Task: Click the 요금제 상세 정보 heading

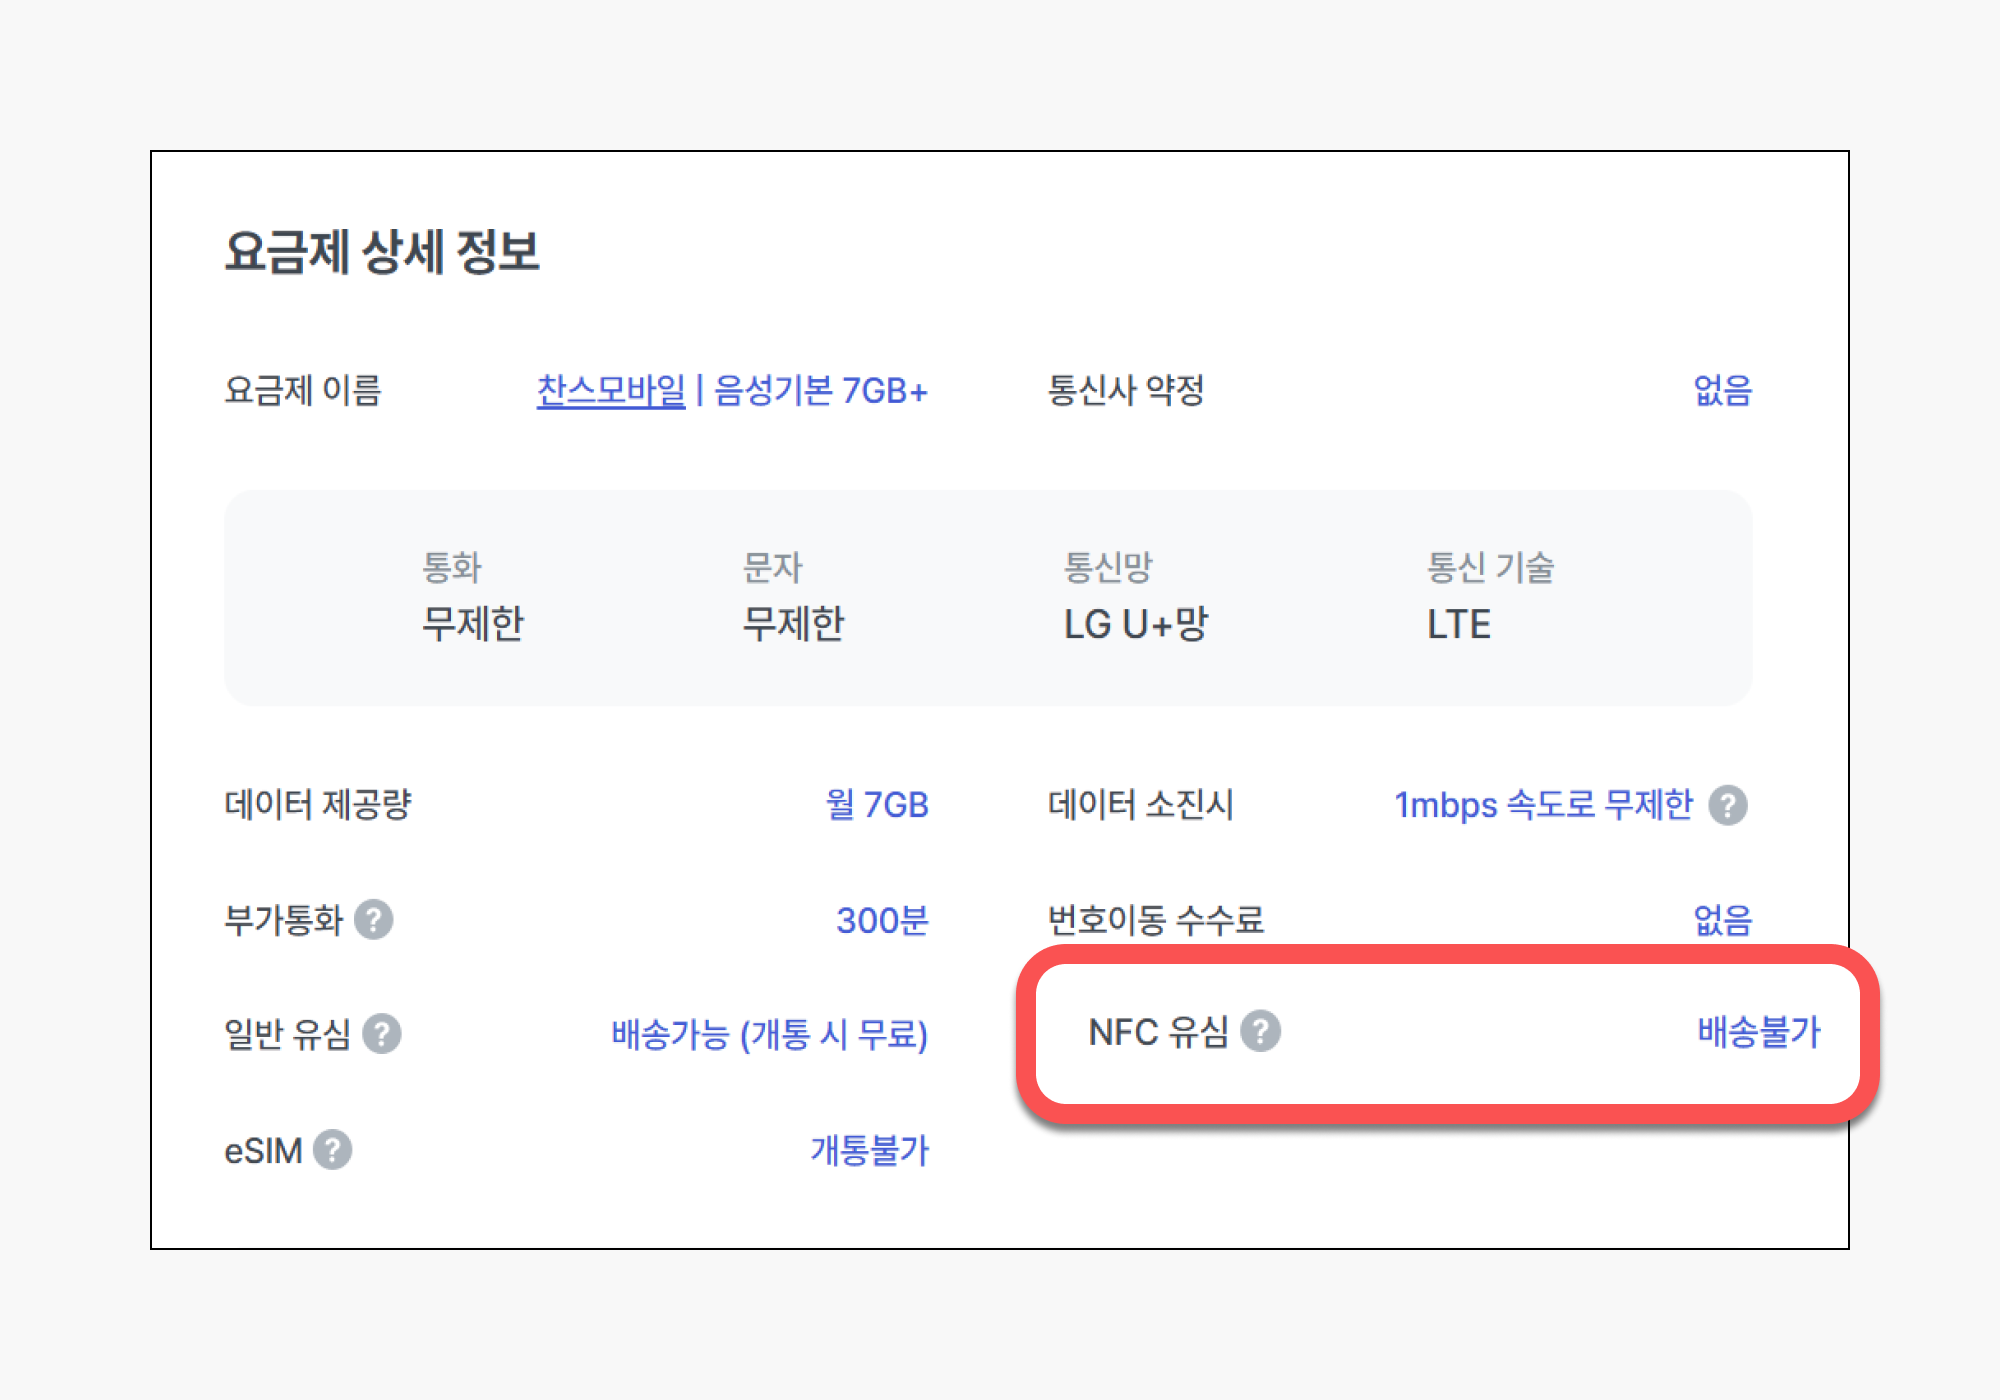Action: point(382,251)
